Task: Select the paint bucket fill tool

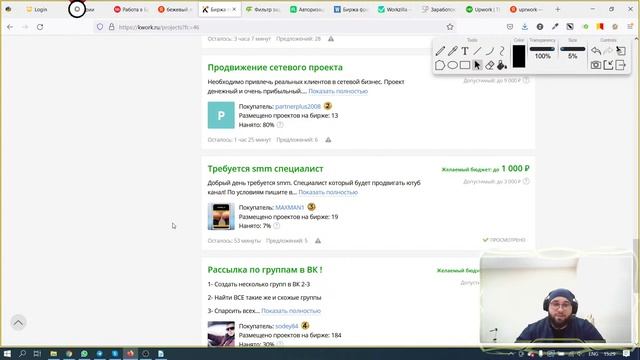Action: [502, 65]
